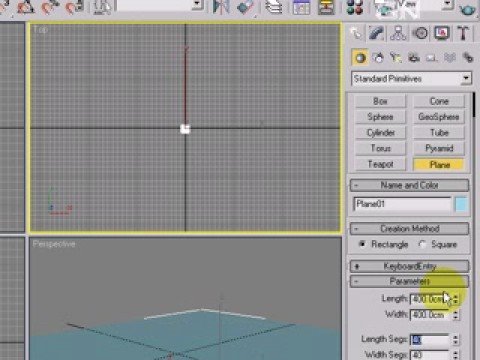
Task: Click the Cylinder primitive button
Action: [x=380, y=132]
